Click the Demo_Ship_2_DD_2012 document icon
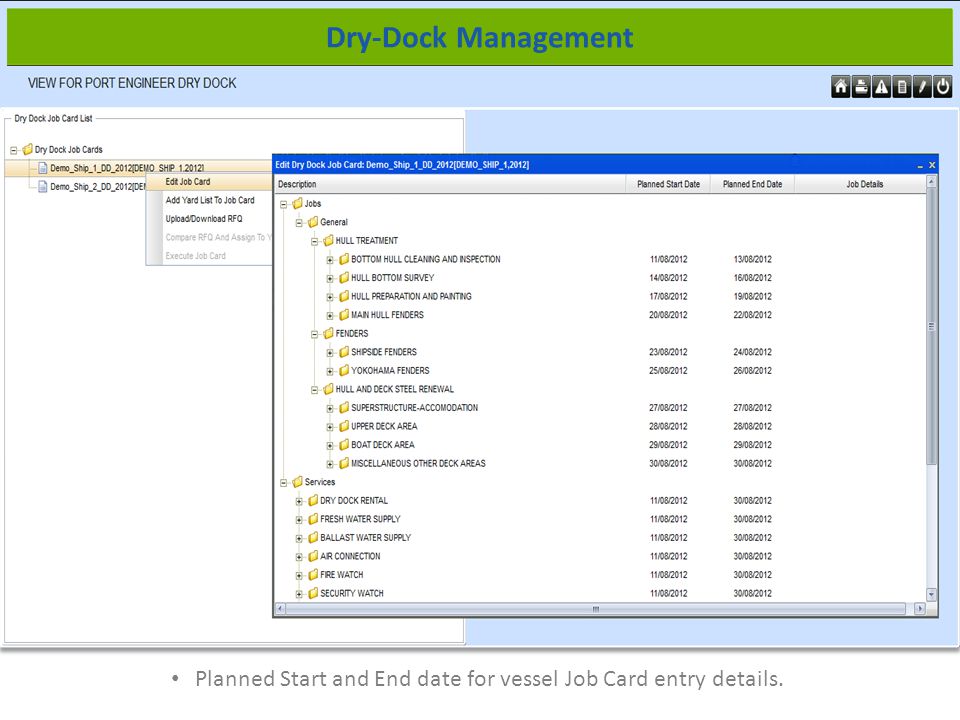The image size is (960, 720). tap(43, 186)
